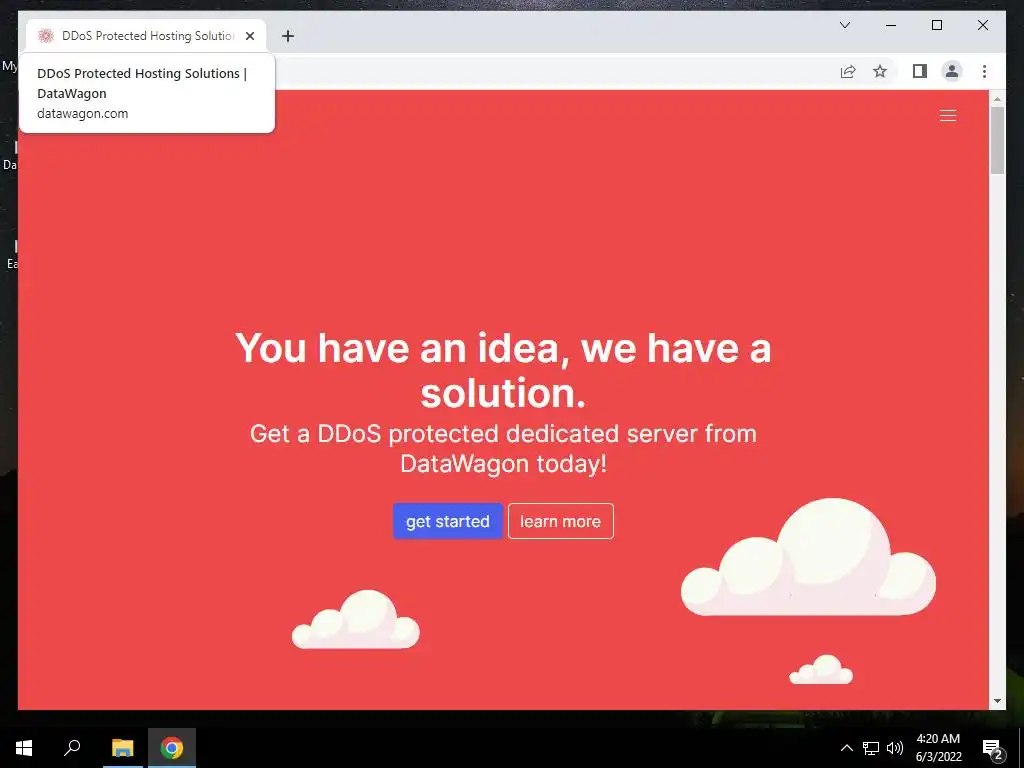
Task: Bookmark this page with the star icon
Action: (880, 71)
